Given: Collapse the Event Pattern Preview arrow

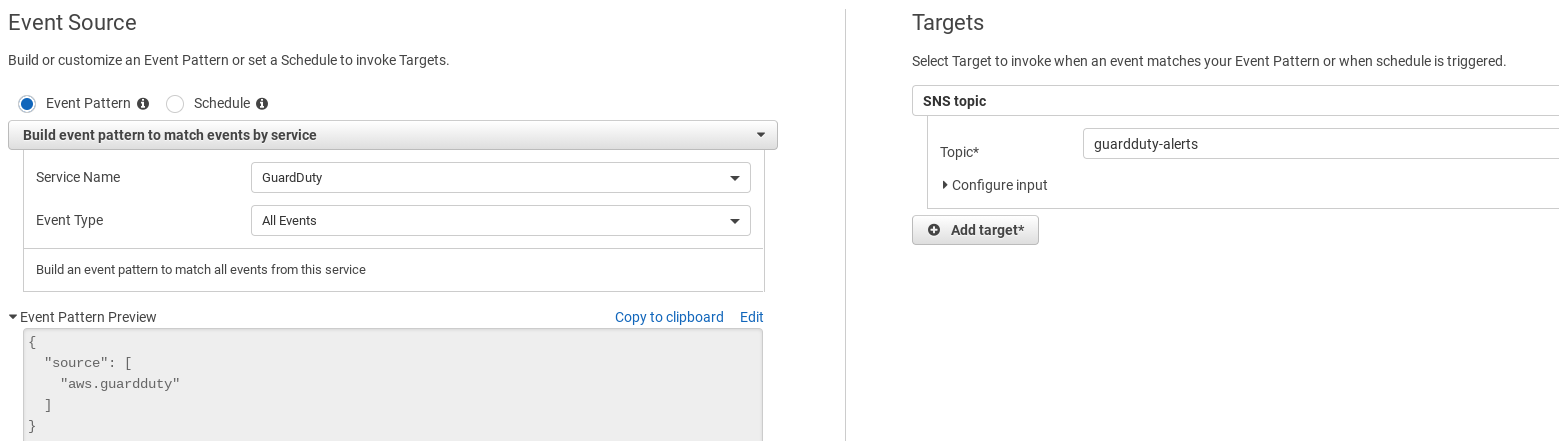Looking at the screenshot, I should (x=13, y=317).
